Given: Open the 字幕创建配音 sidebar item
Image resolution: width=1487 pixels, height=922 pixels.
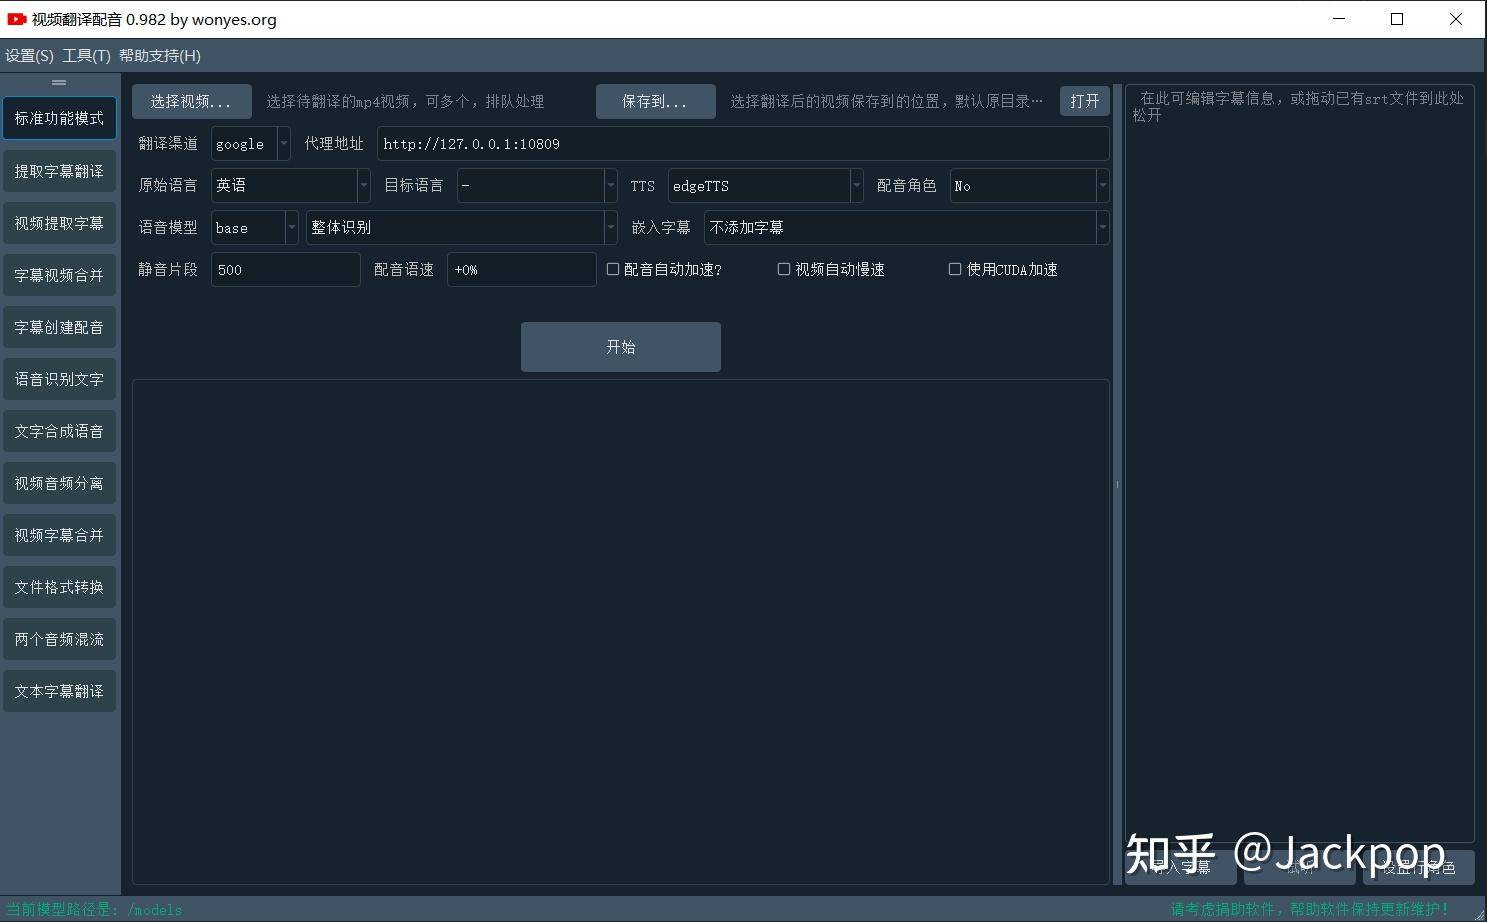Looking at the screenshot, I should point(59,327).
